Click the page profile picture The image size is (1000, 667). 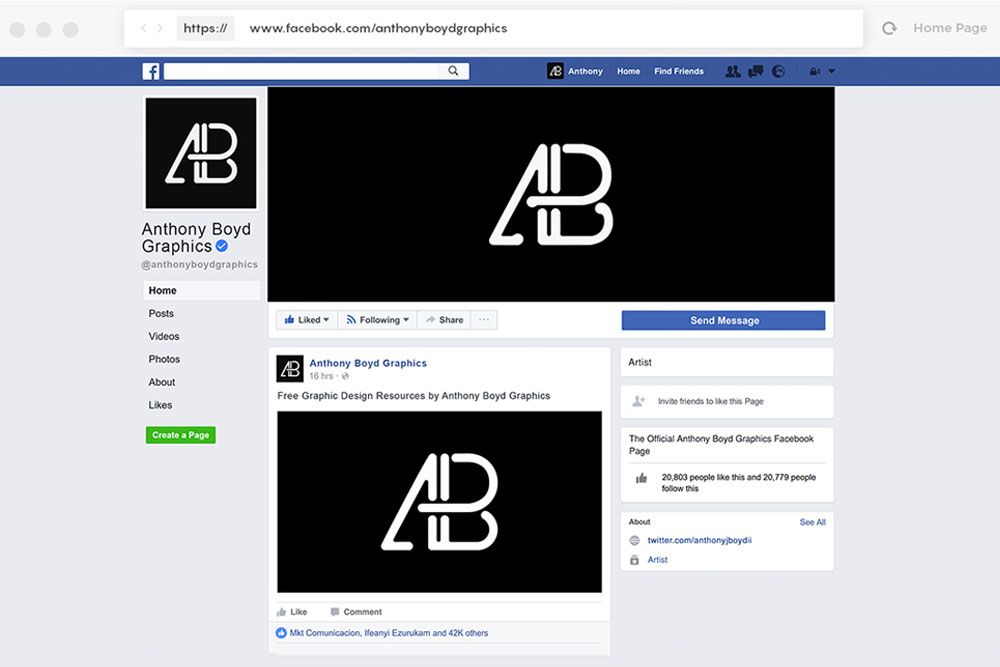[x=201, y=153]
